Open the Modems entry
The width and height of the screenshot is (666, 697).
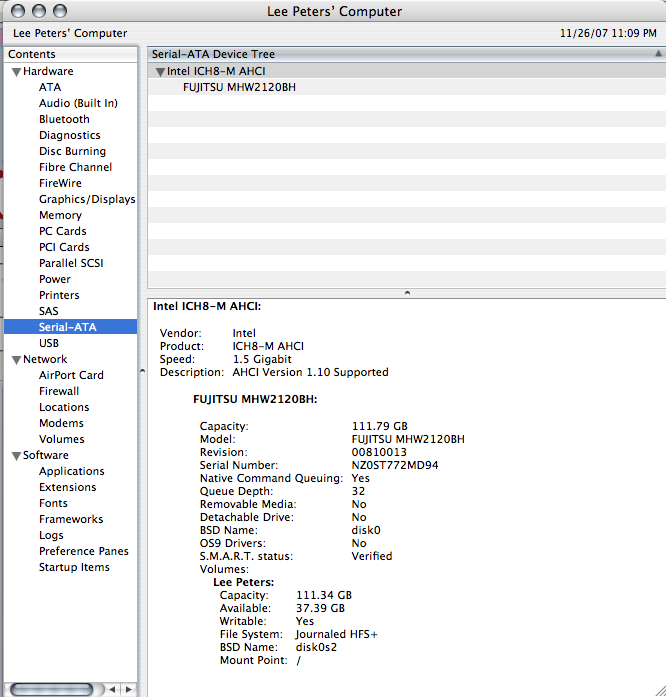(61, 423)
